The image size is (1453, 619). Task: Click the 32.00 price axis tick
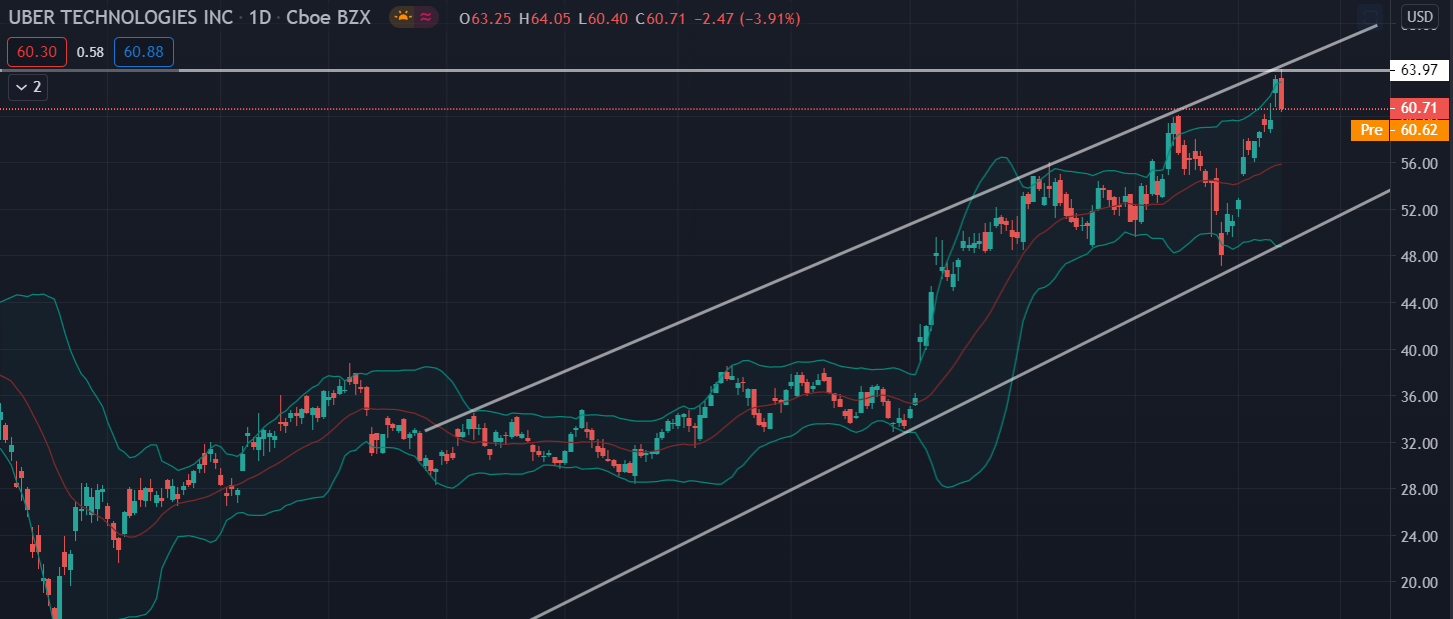pos(1419,443)
